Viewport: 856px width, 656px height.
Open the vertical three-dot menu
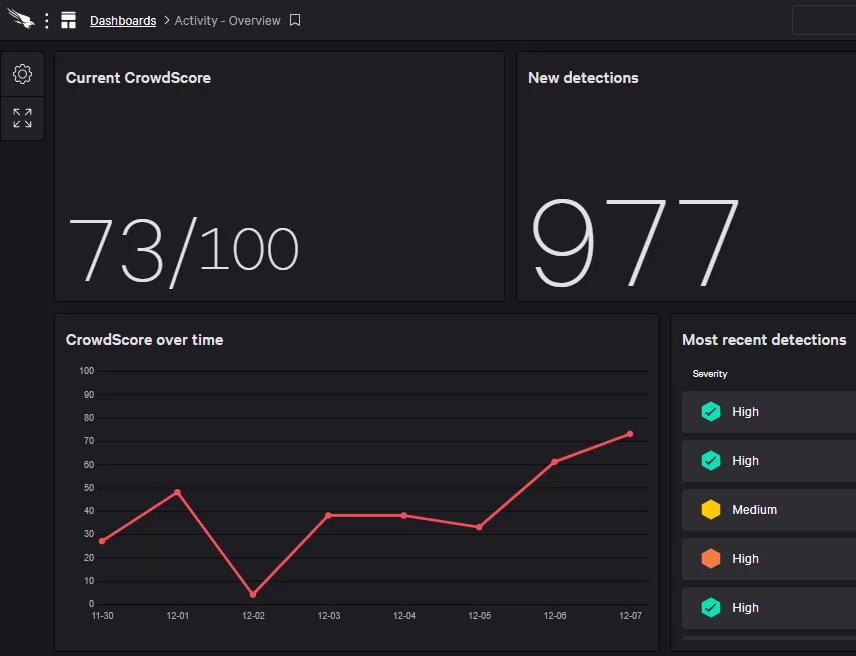46,19
